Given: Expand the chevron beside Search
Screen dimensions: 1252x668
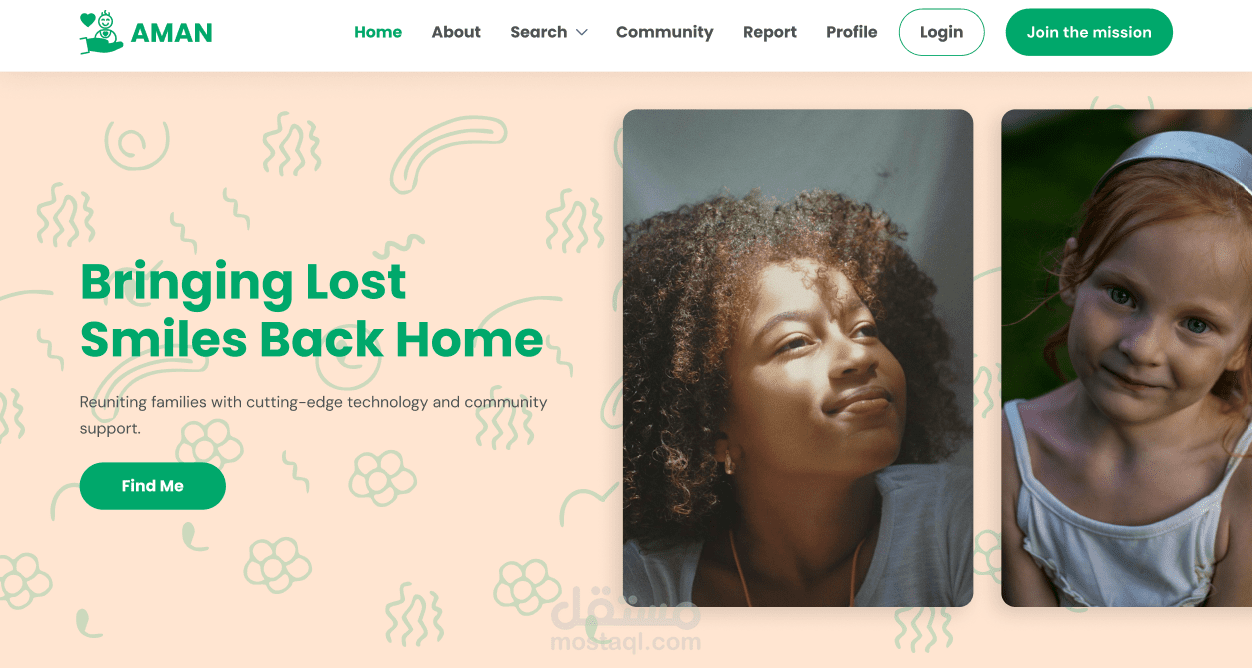Looking at the screenshot, I should [x=581, y=33].
